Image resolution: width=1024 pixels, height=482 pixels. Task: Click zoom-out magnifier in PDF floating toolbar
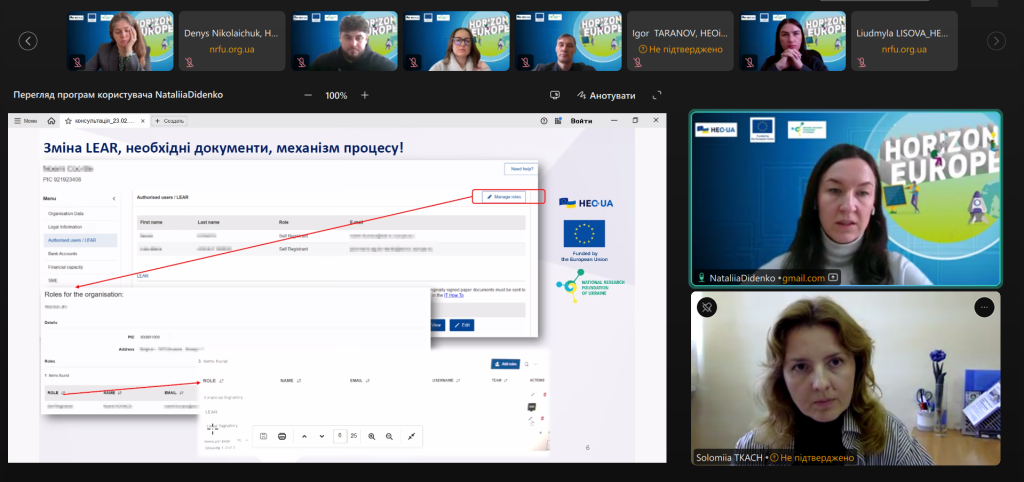389,437
